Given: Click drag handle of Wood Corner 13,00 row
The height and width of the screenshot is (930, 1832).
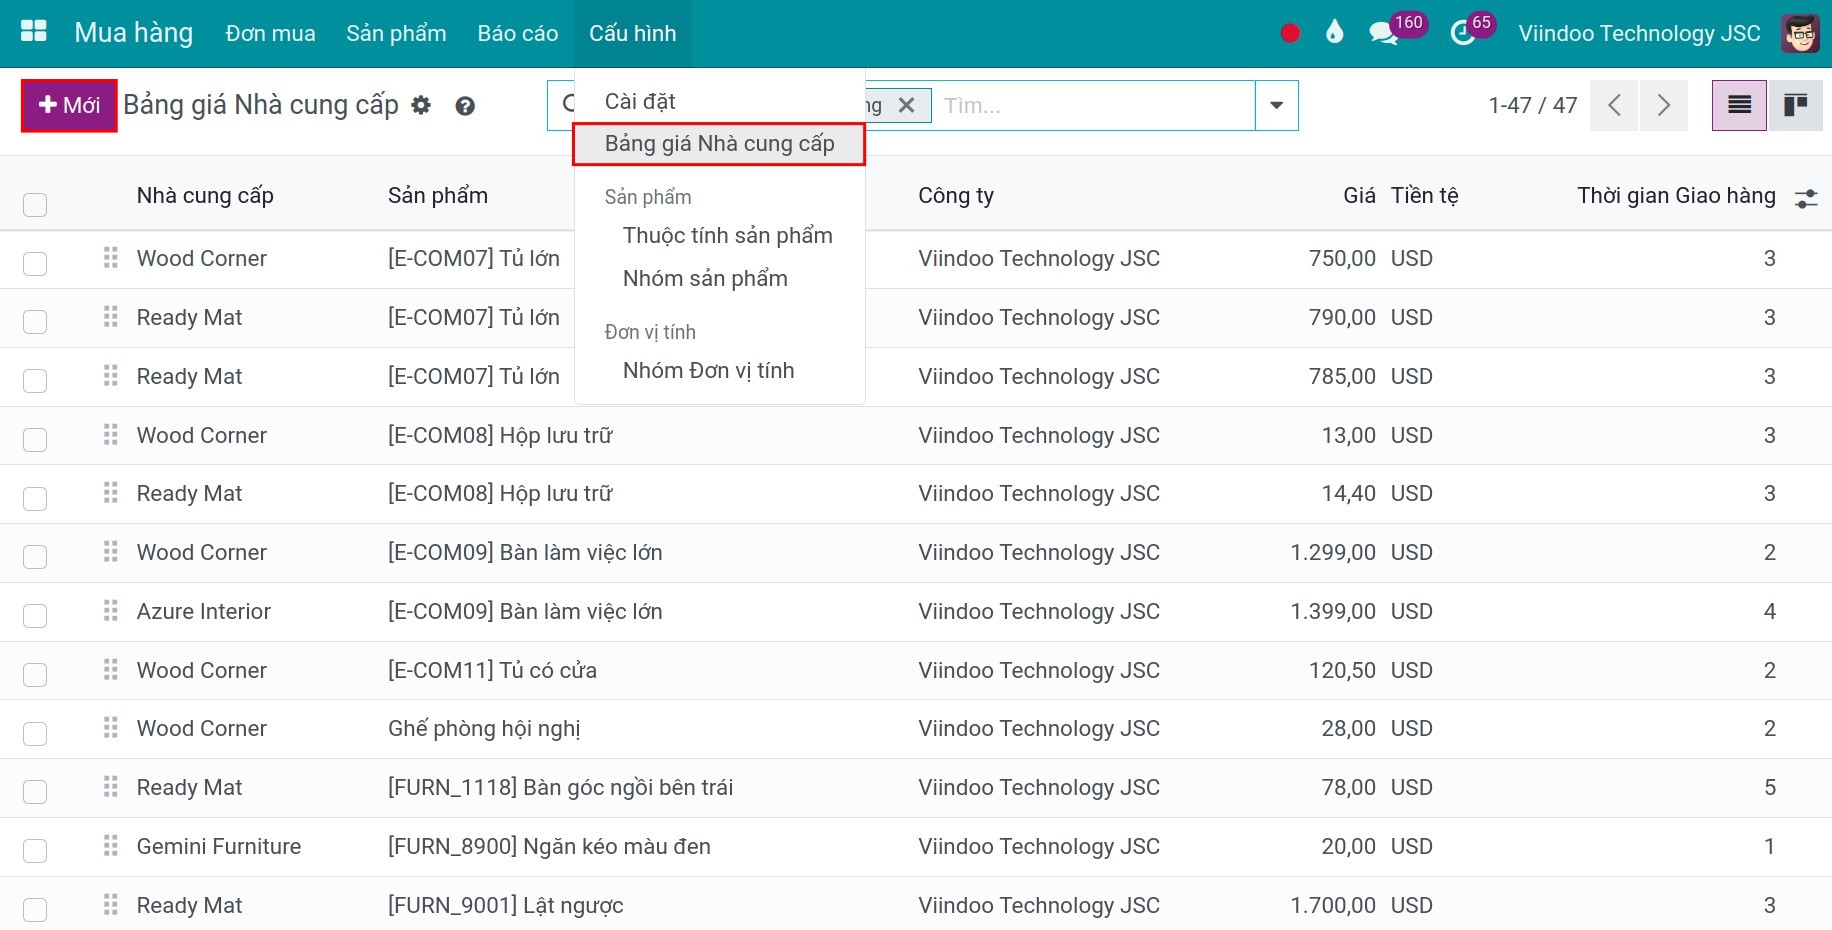Looking at the screenshot, I should coord(111,435).
